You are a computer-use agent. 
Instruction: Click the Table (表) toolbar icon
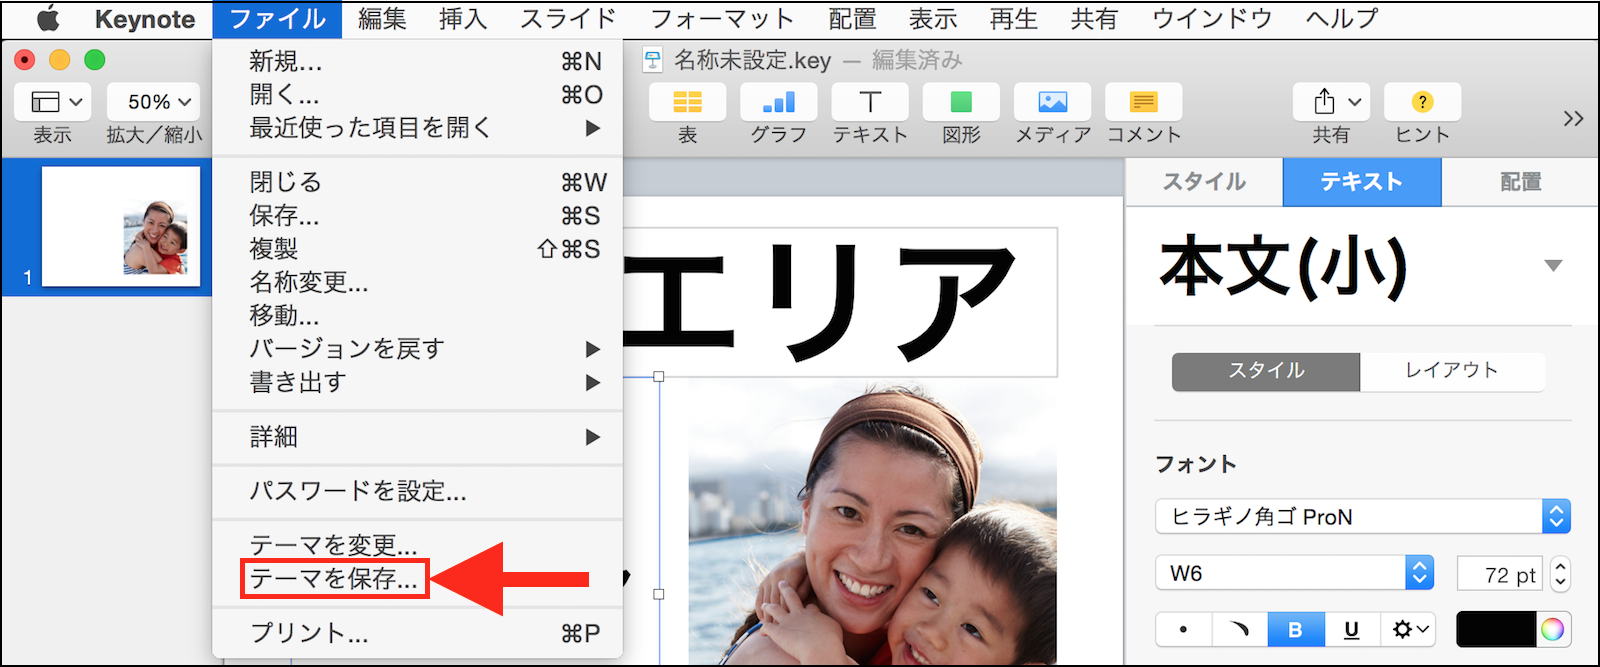coord(687,102)
